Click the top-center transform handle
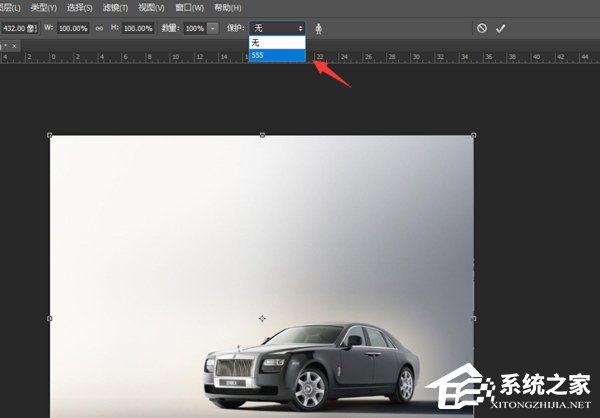Image resolution: width=600 pixels, height=418 pixels. click(x=263, y=135)
